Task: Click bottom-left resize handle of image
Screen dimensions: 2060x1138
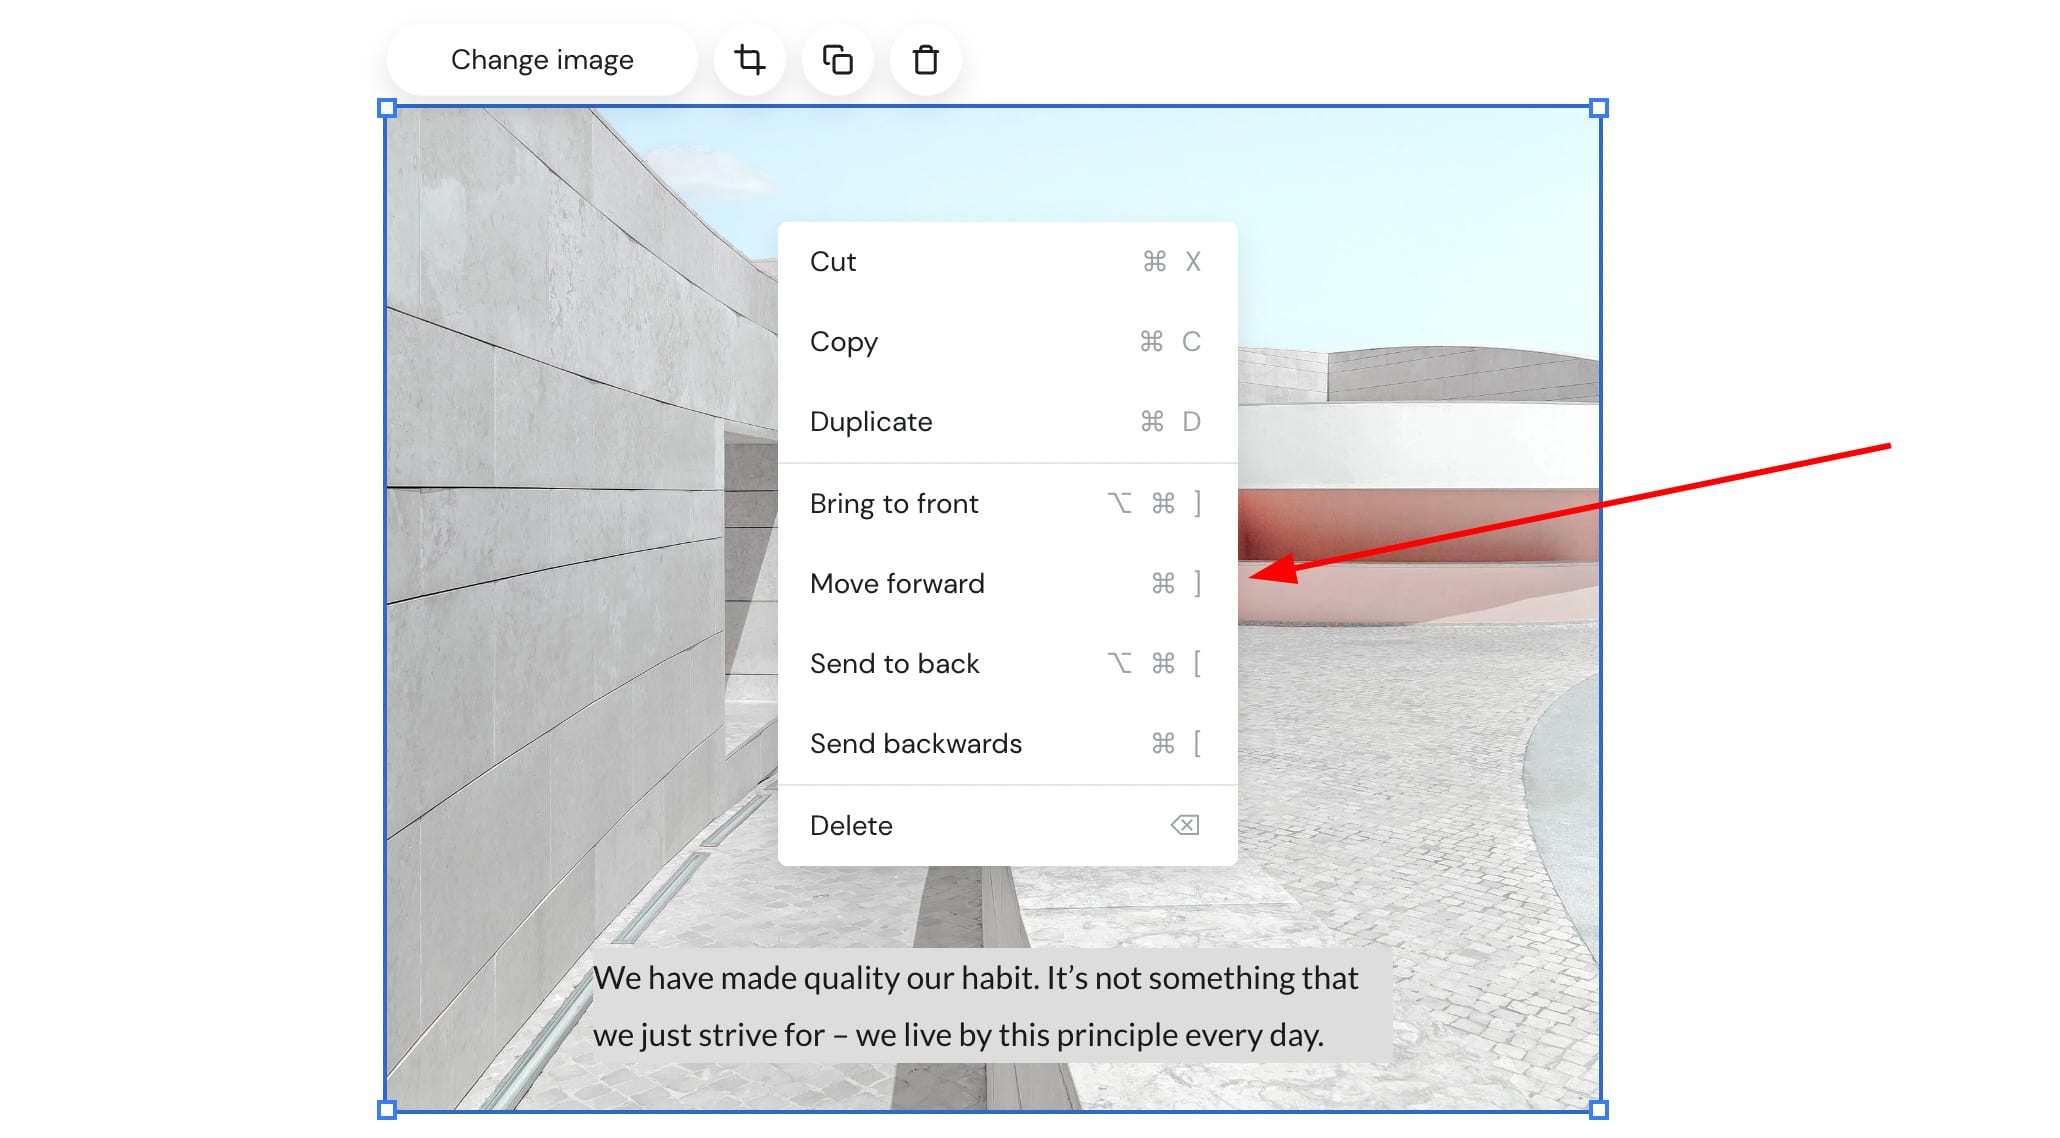Action: tap(388, 1109)
